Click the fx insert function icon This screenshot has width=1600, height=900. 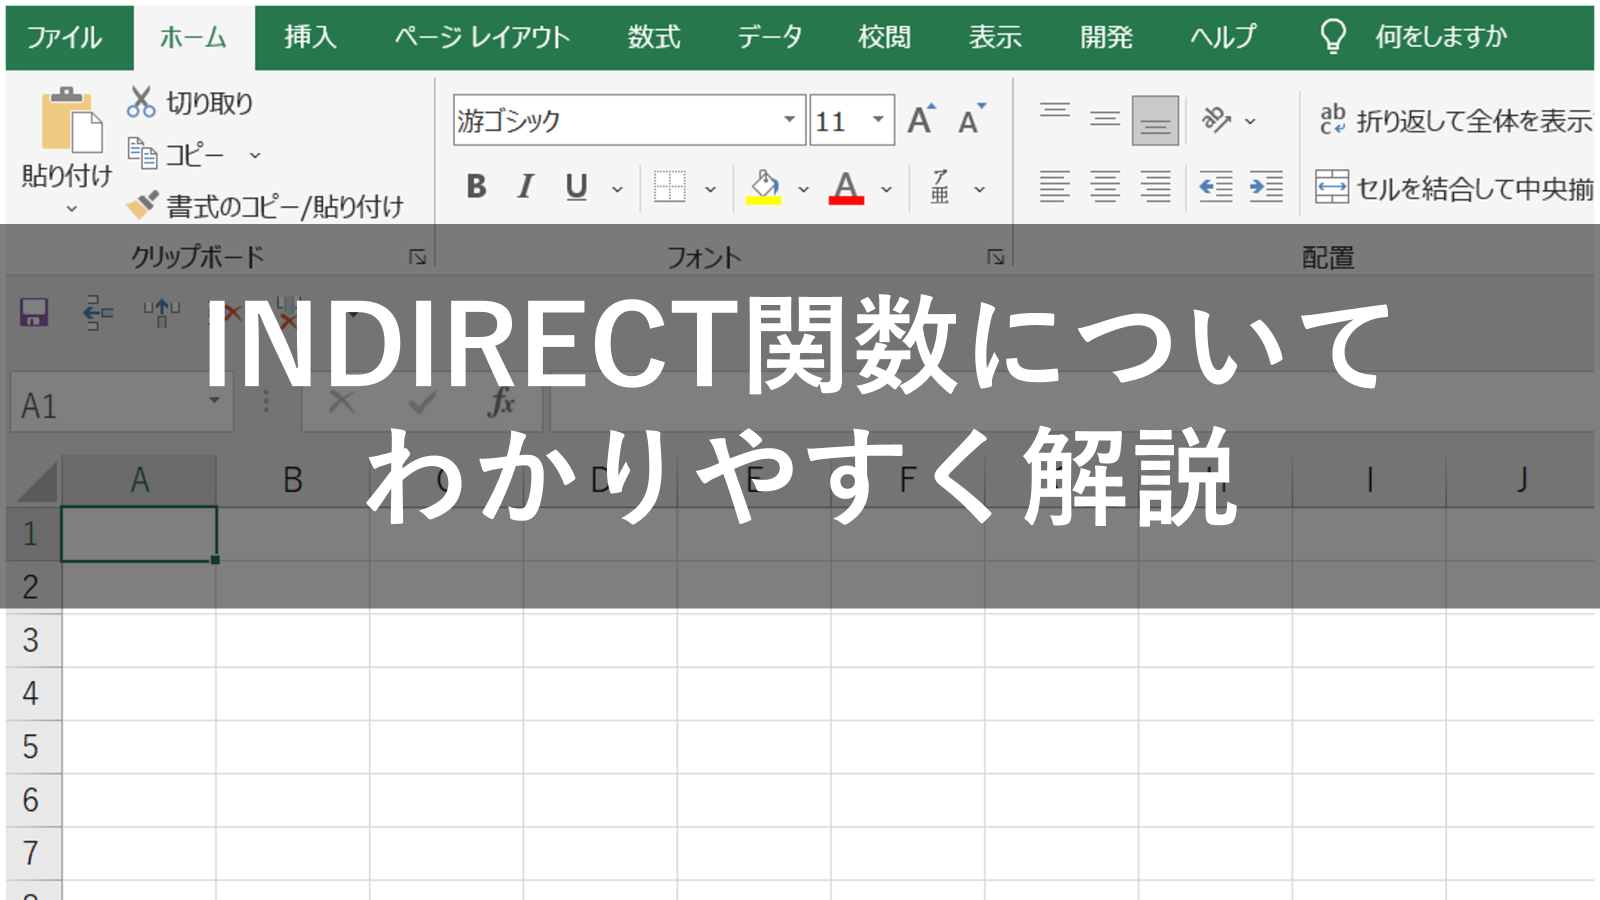502,403
